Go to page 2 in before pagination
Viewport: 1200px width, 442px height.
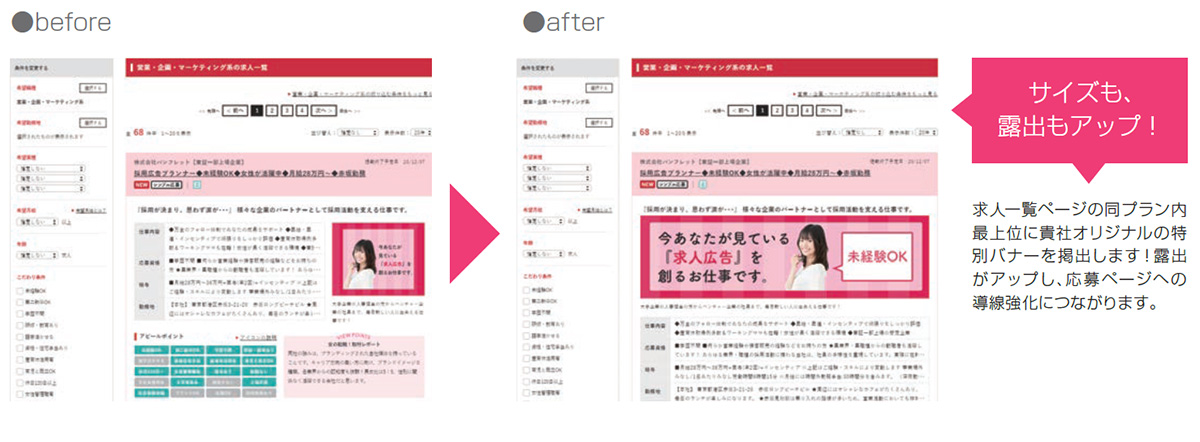coord(272,111)
